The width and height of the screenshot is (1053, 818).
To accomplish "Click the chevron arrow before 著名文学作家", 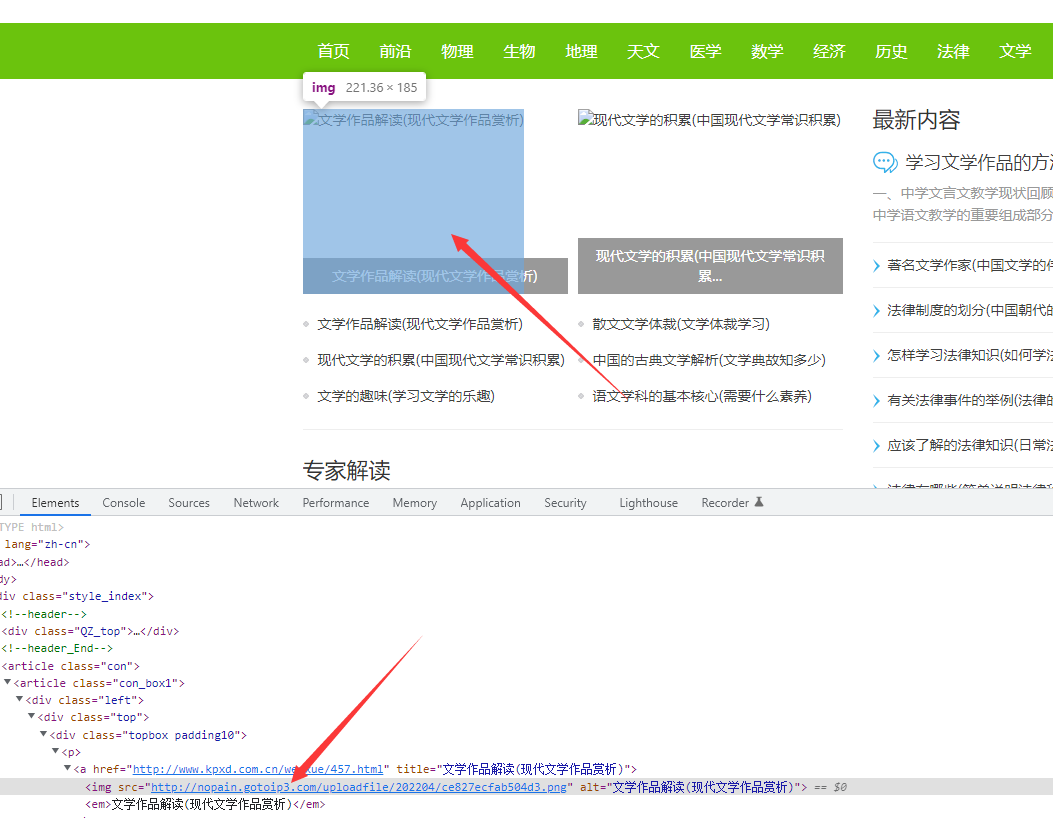I will coord(877,266).
